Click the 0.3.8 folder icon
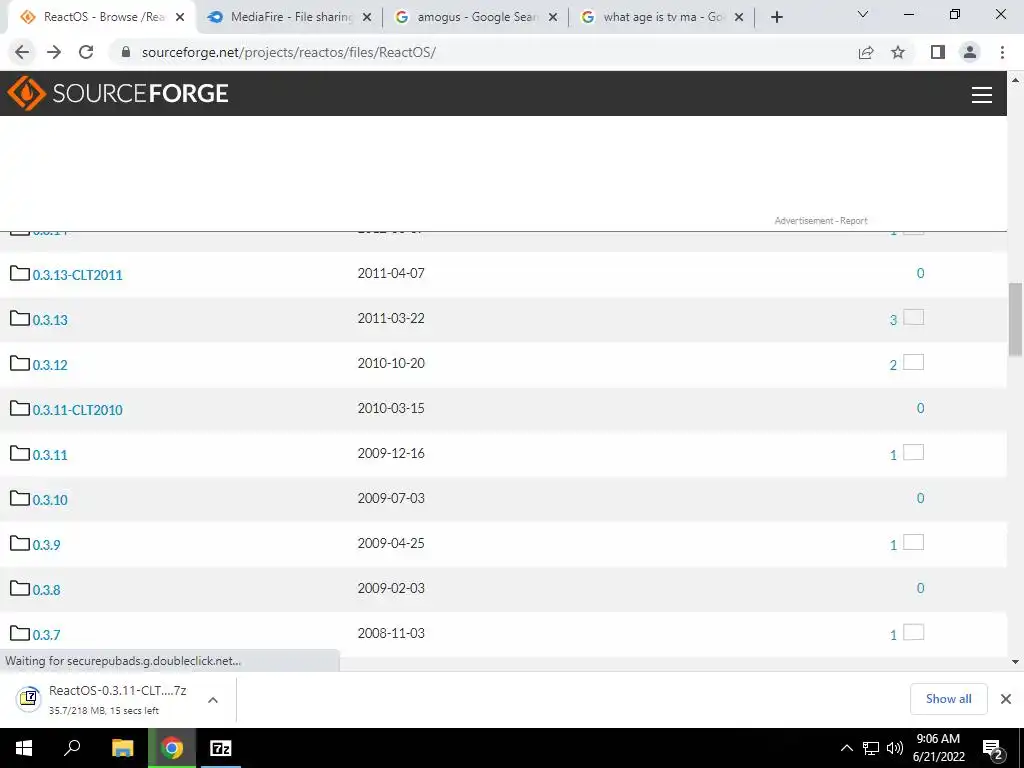Viewport: 1024px width, 768px height. (20, 588)
